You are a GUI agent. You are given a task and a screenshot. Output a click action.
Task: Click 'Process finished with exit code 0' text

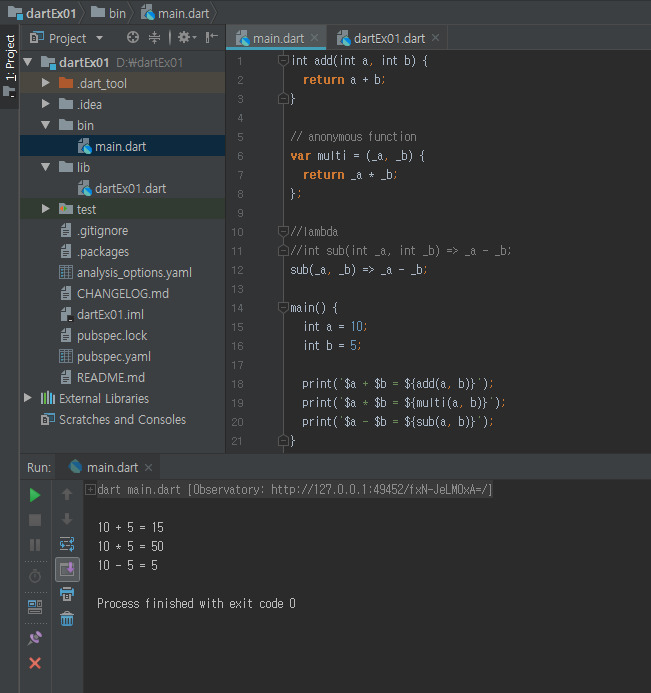(196, 603)
